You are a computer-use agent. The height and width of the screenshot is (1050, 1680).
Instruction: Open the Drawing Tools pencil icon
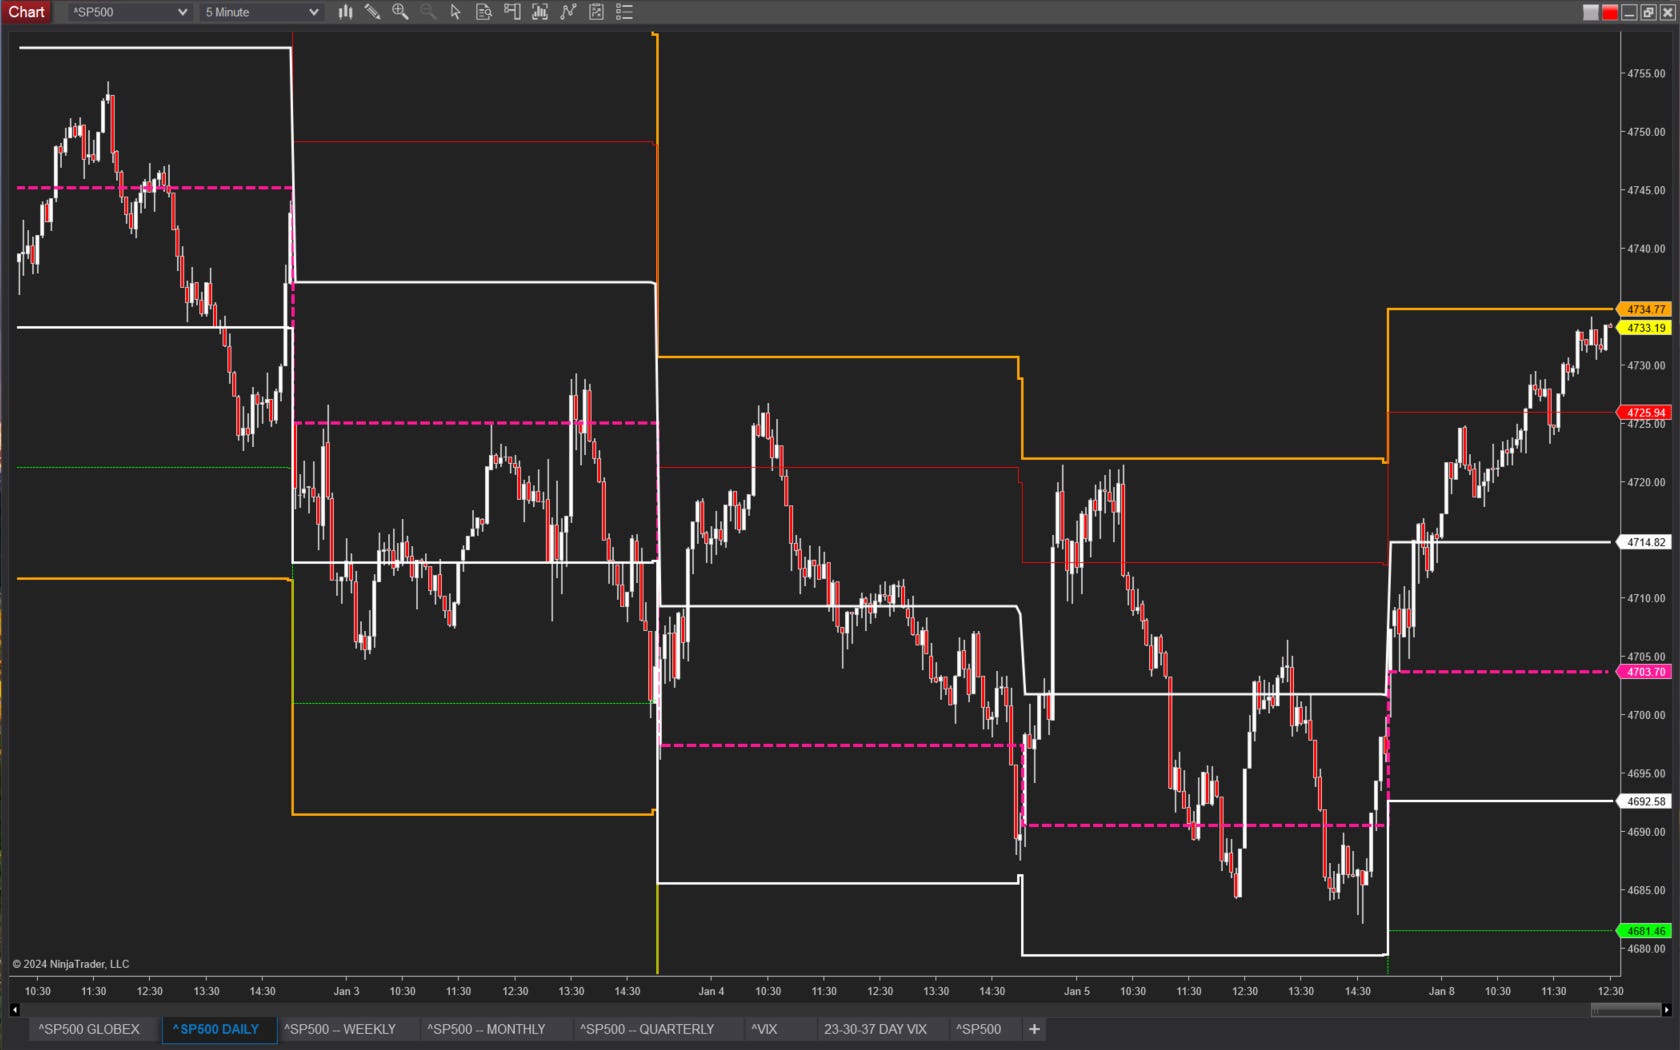click(x=372, y=12)
